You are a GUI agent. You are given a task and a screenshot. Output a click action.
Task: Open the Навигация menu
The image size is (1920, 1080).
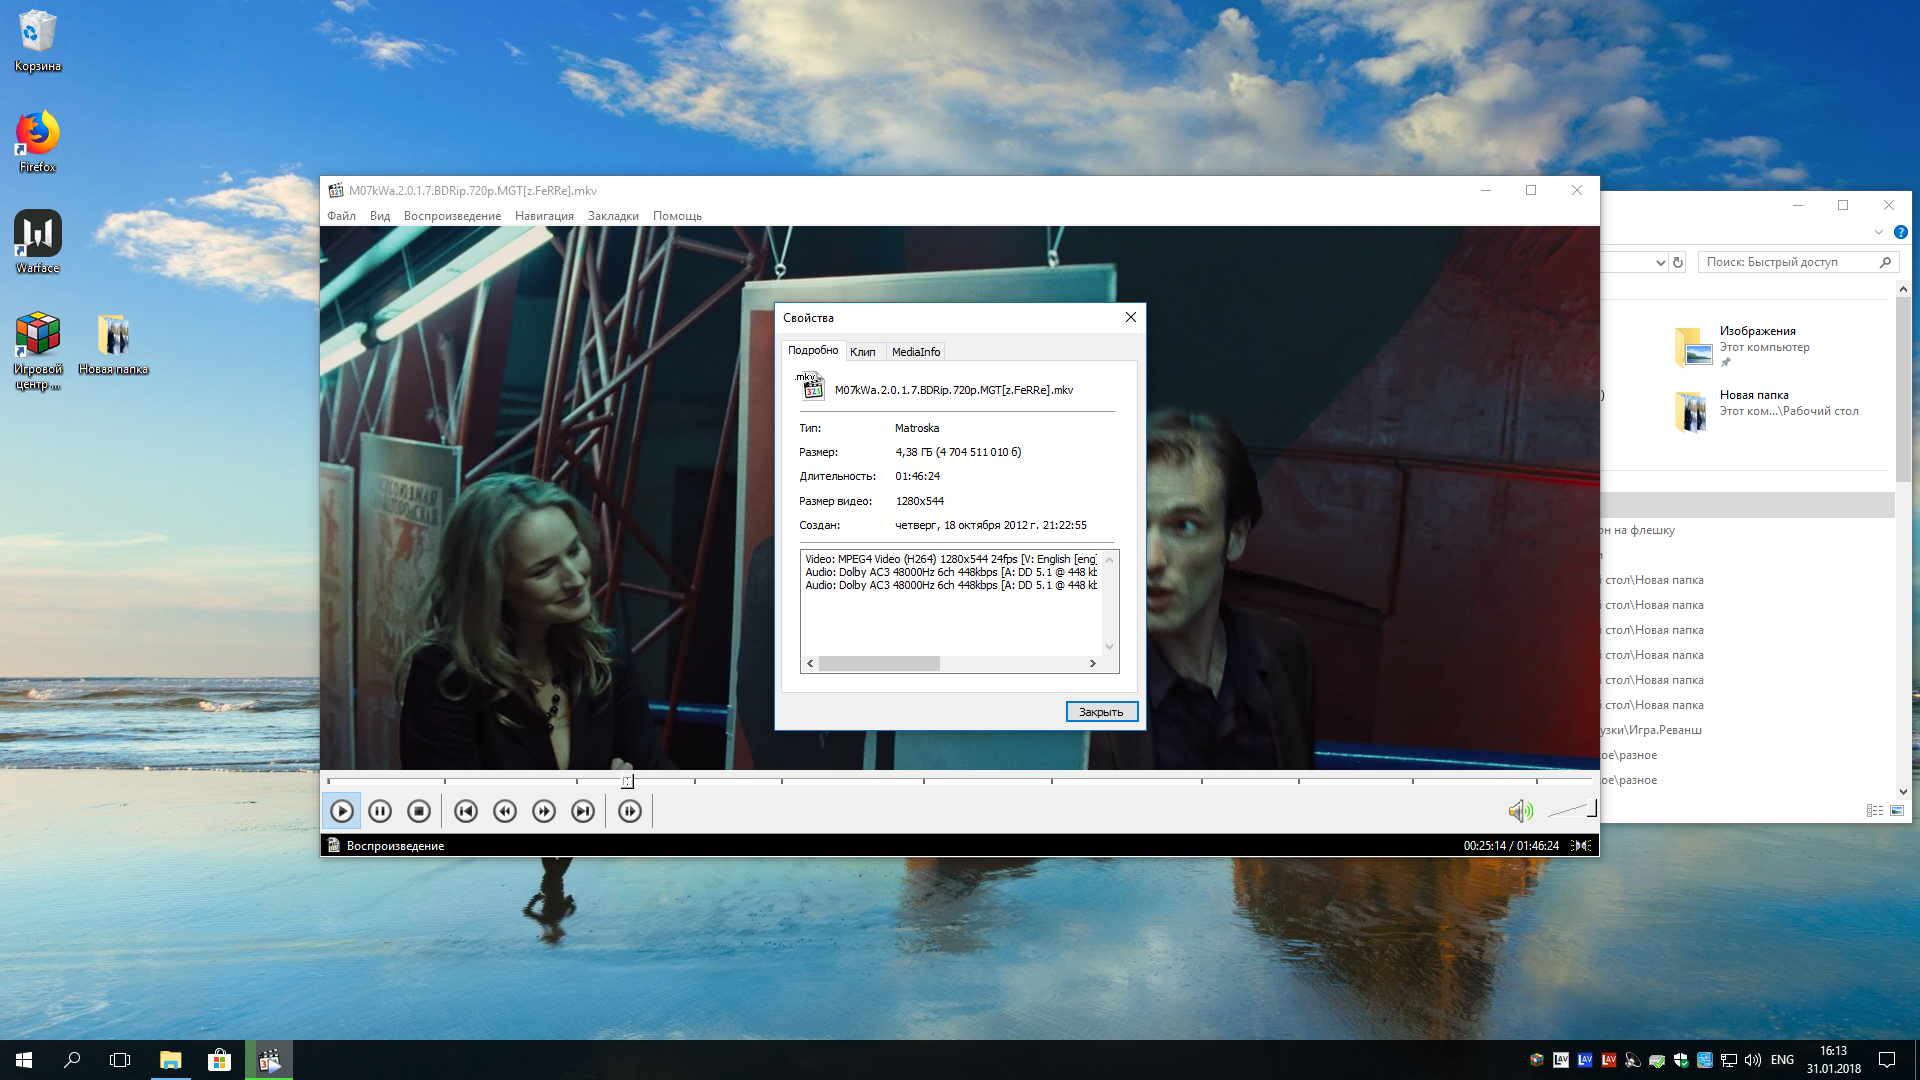pyautogui.click(x=544, y=216)
